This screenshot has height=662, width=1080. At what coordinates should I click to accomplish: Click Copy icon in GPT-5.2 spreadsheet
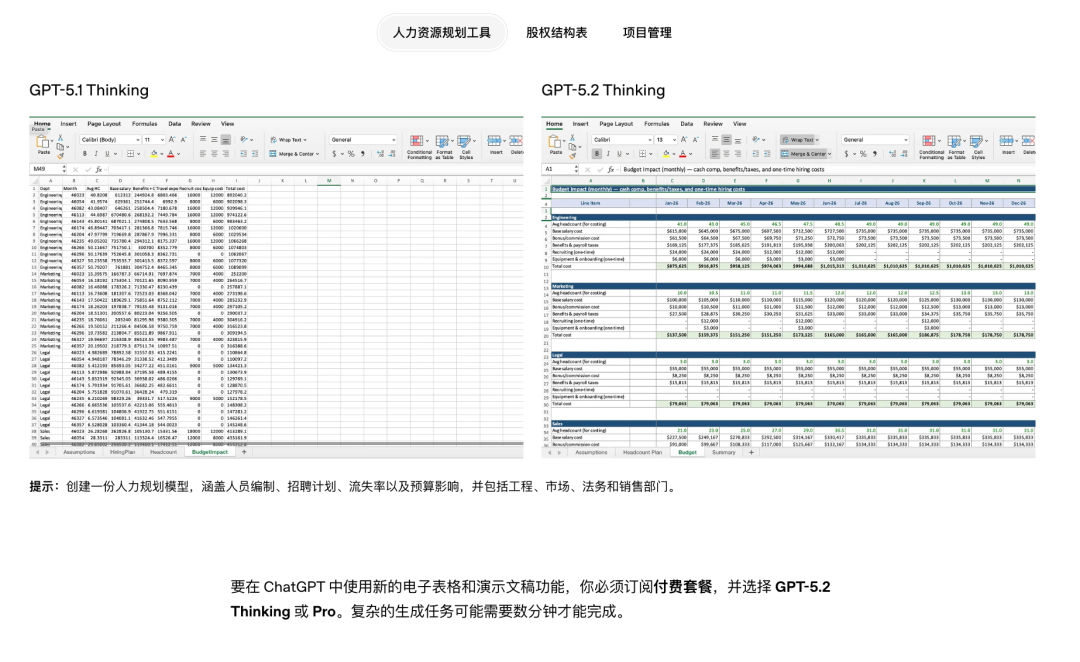click(572, 147)
